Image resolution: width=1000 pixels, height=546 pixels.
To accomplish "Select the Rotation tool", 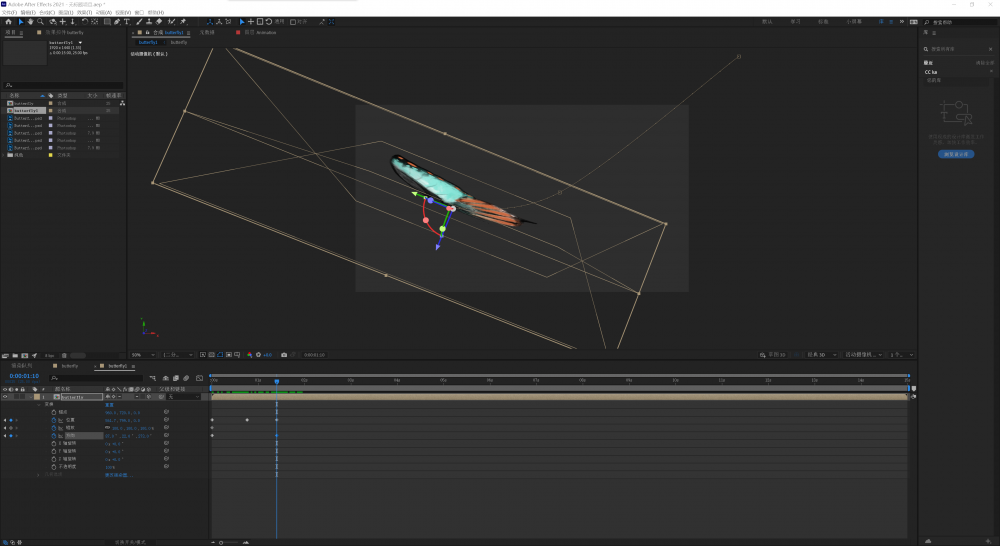I will 84,22.
